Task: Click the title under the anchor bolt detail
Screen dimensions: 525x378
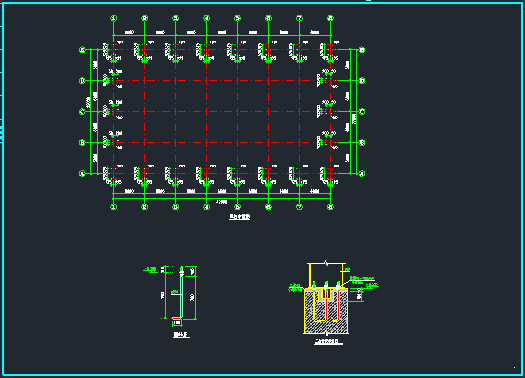Action: [x=181, y=334]
